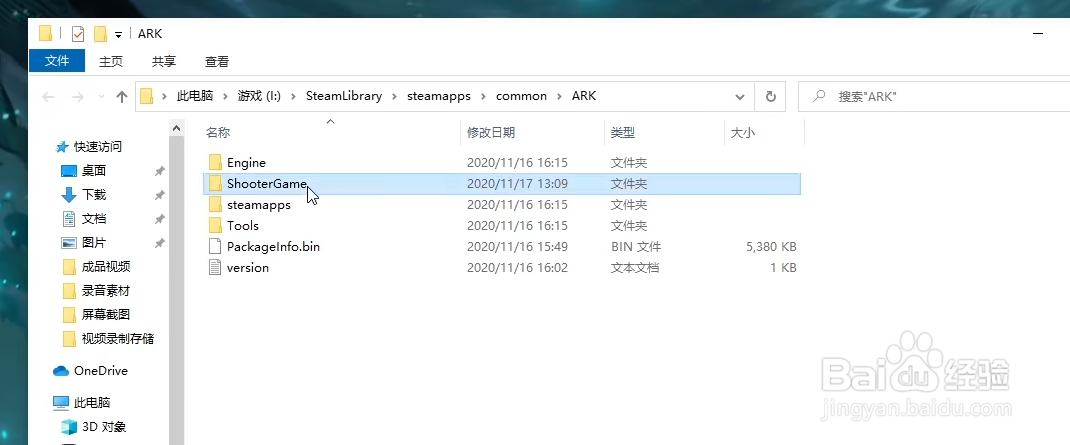Viewport: 1070px width, 445px height.
Task: Open the 查看 ribbon tab
Action: coord(217,61)
